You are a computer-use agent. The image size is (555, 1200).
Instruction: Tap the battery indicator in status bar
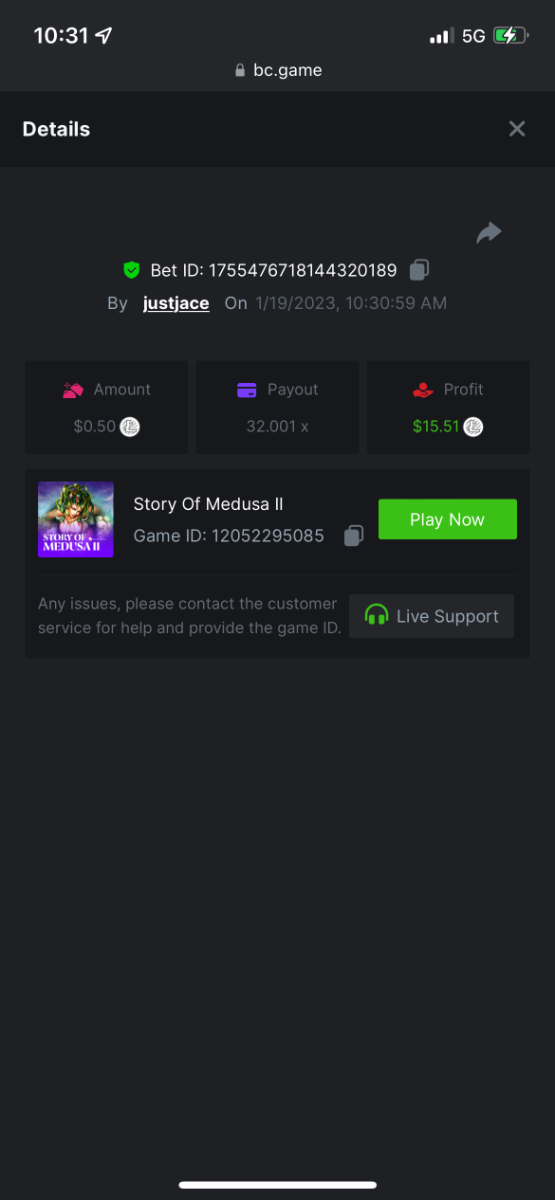510,36
